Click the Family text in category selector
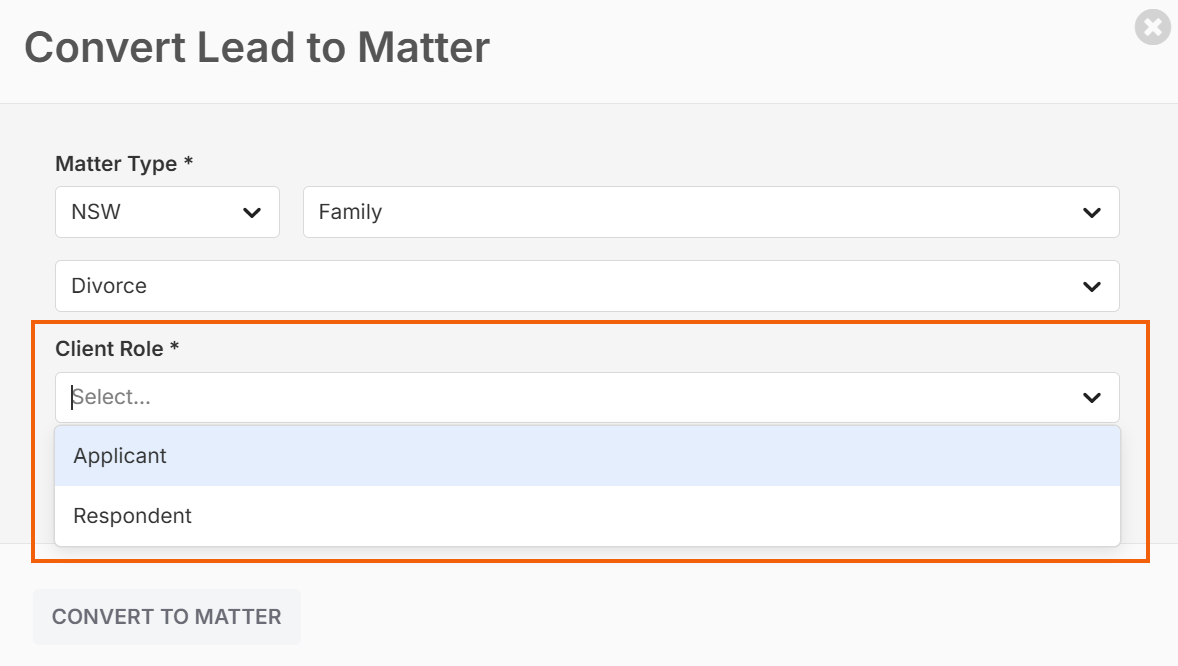The width and height of the screenshot is (1178, 666). pyautogui.click(x=350, y=212)
